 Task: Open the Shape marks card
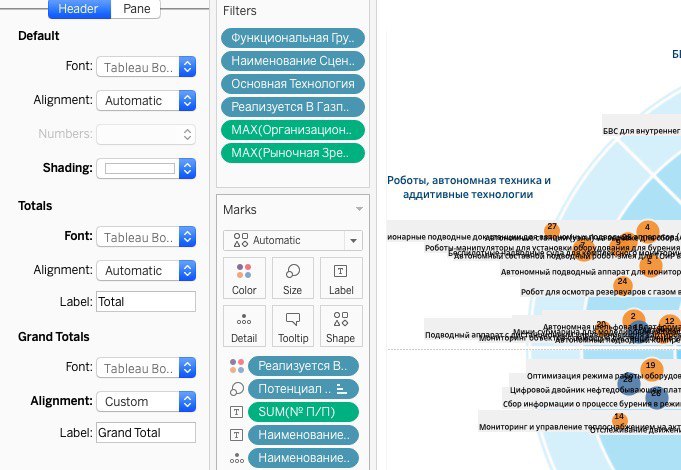point(341,326)
